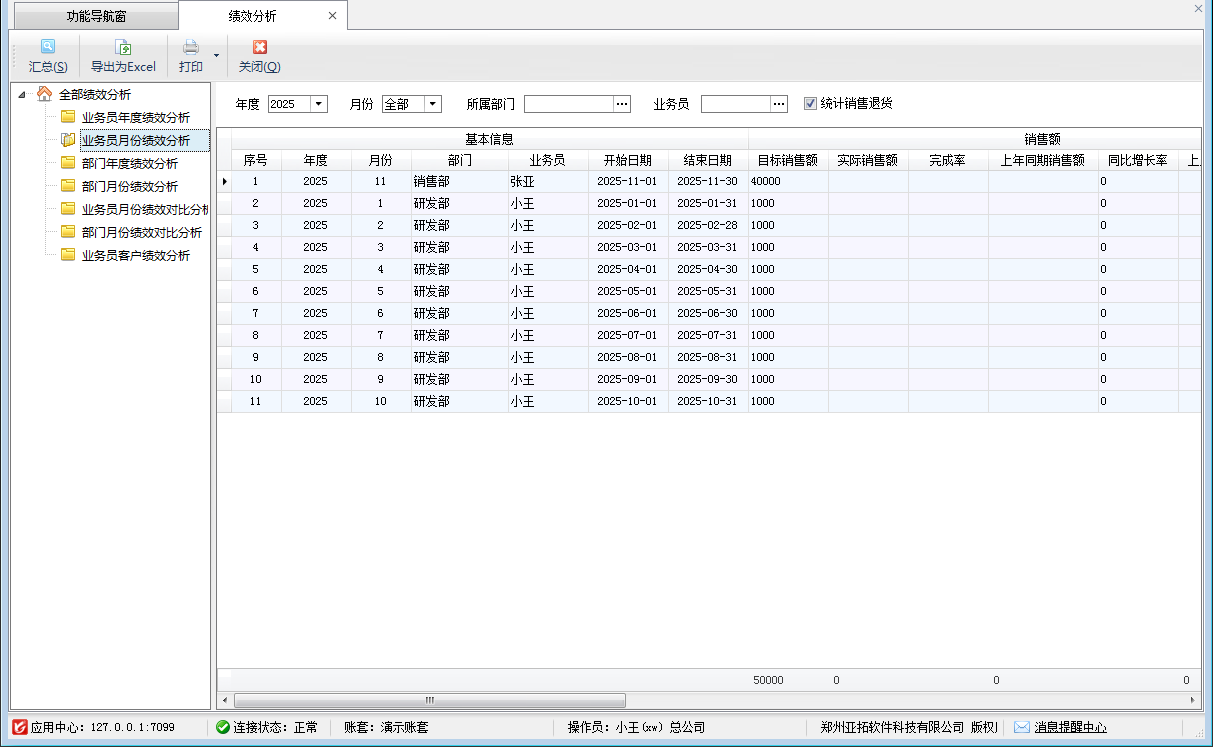This screenshot has width=1213, height=747.
Task: Click the 所属部门 ellipsis browse button
Action: pyautogui.click(x=622, y=104)
